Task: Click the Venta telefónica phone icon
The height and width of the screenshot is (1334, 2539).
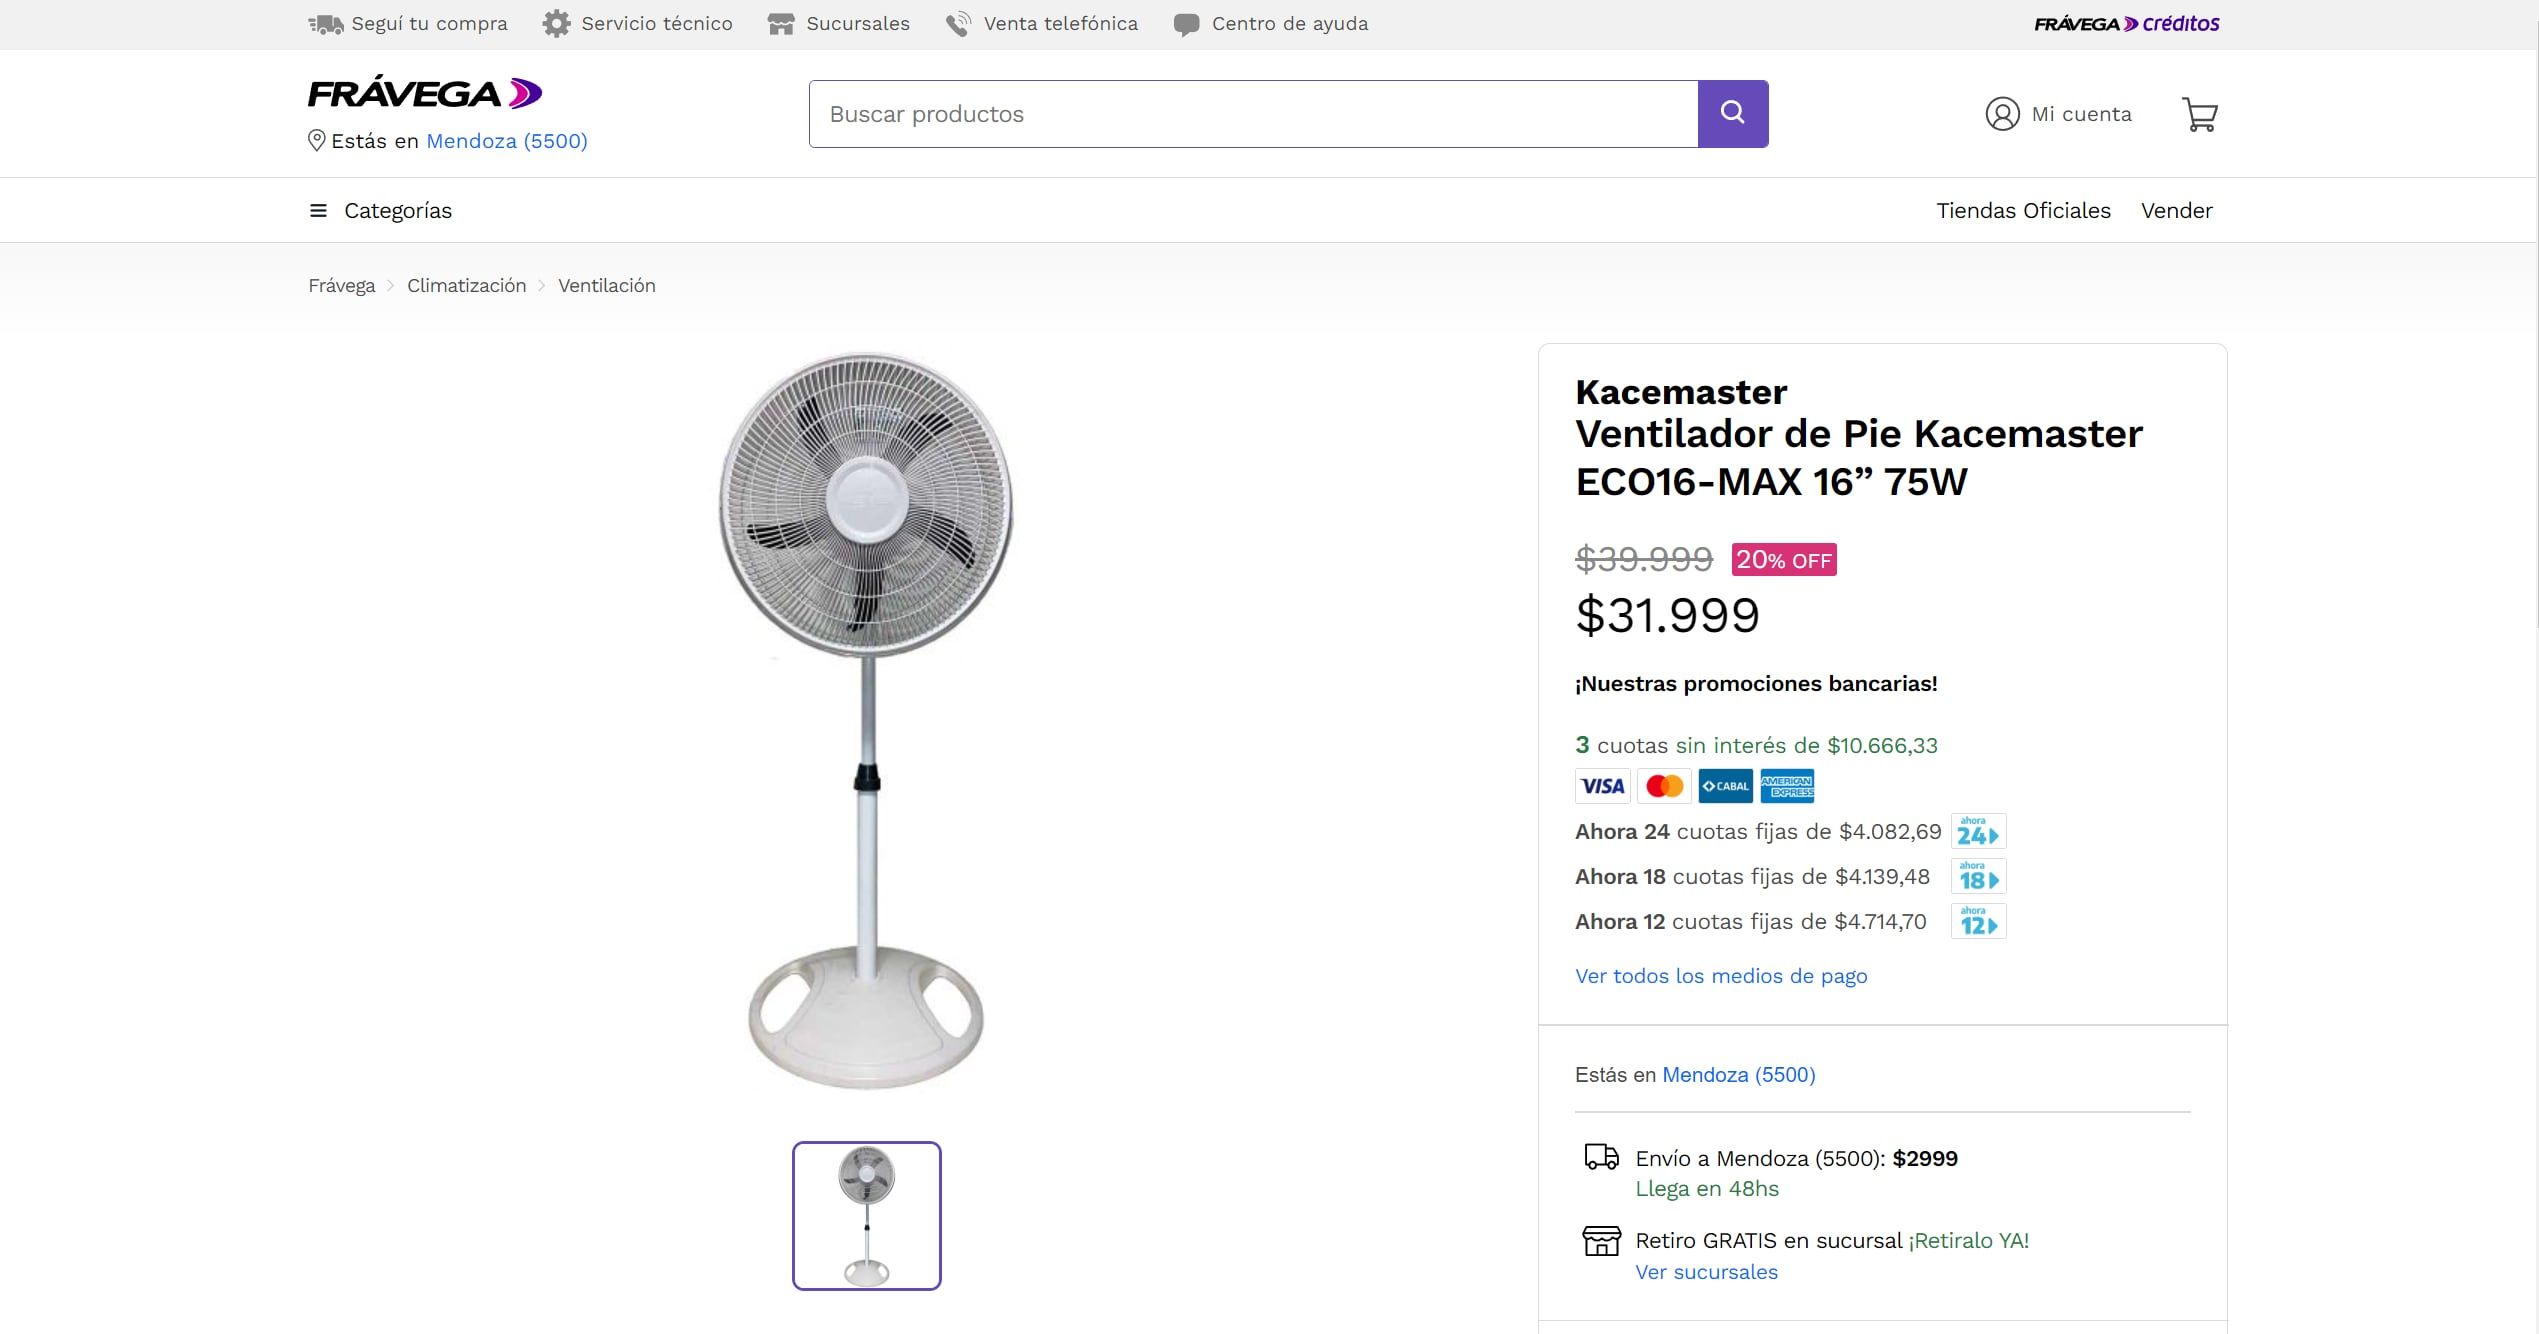Action: [956, 23]
